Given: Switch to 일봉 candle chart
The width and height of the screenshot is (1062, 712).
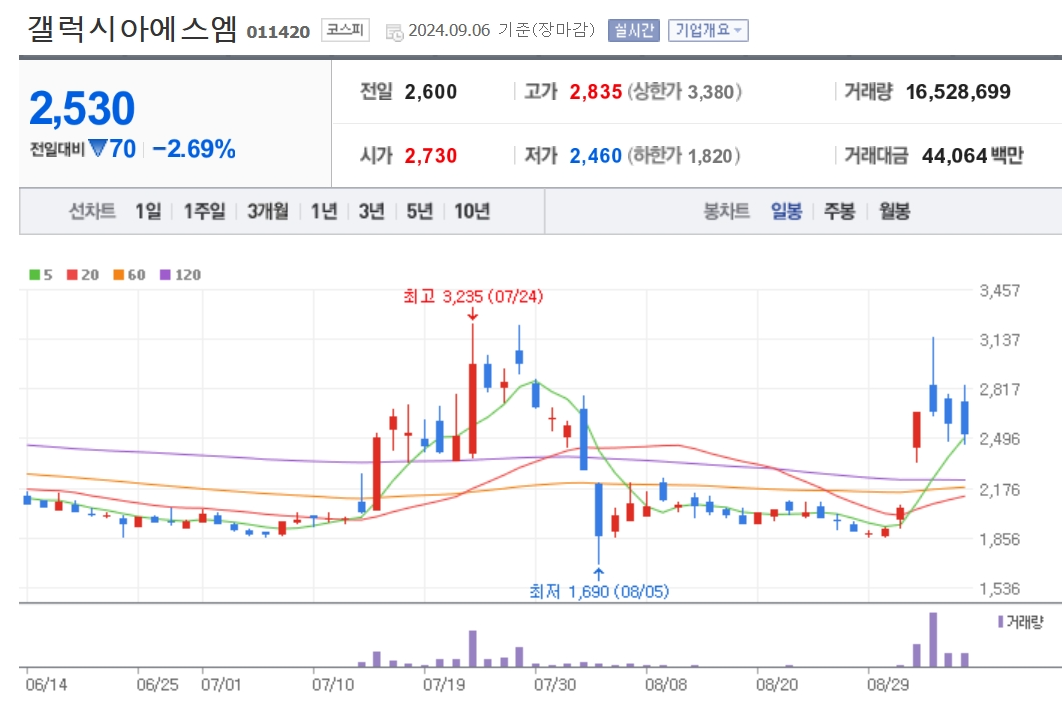Looking at the screenshot, I should pyautogui.click(x=786, y=211).
